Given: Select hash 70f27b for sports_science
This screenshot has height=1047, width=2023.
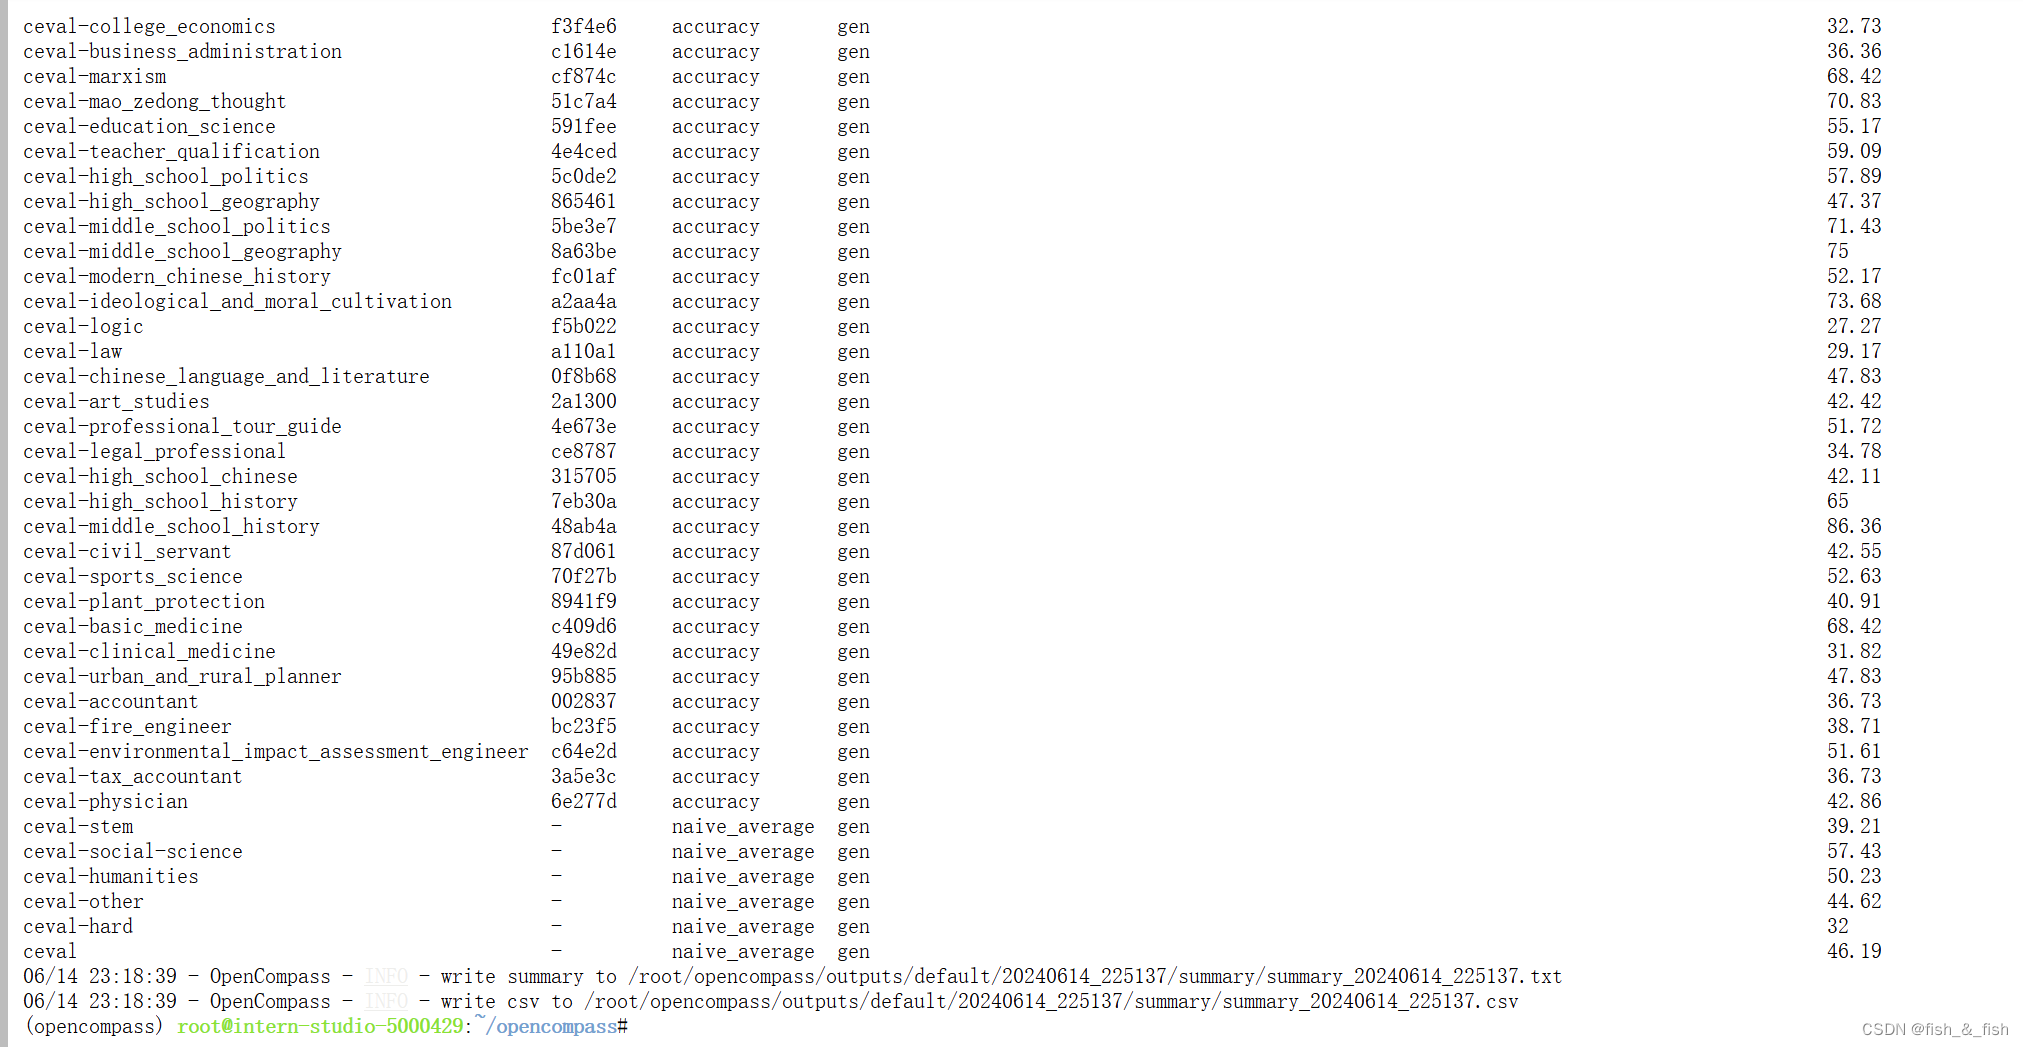Looking at the screenshot, I should click(x=584, y=577).
